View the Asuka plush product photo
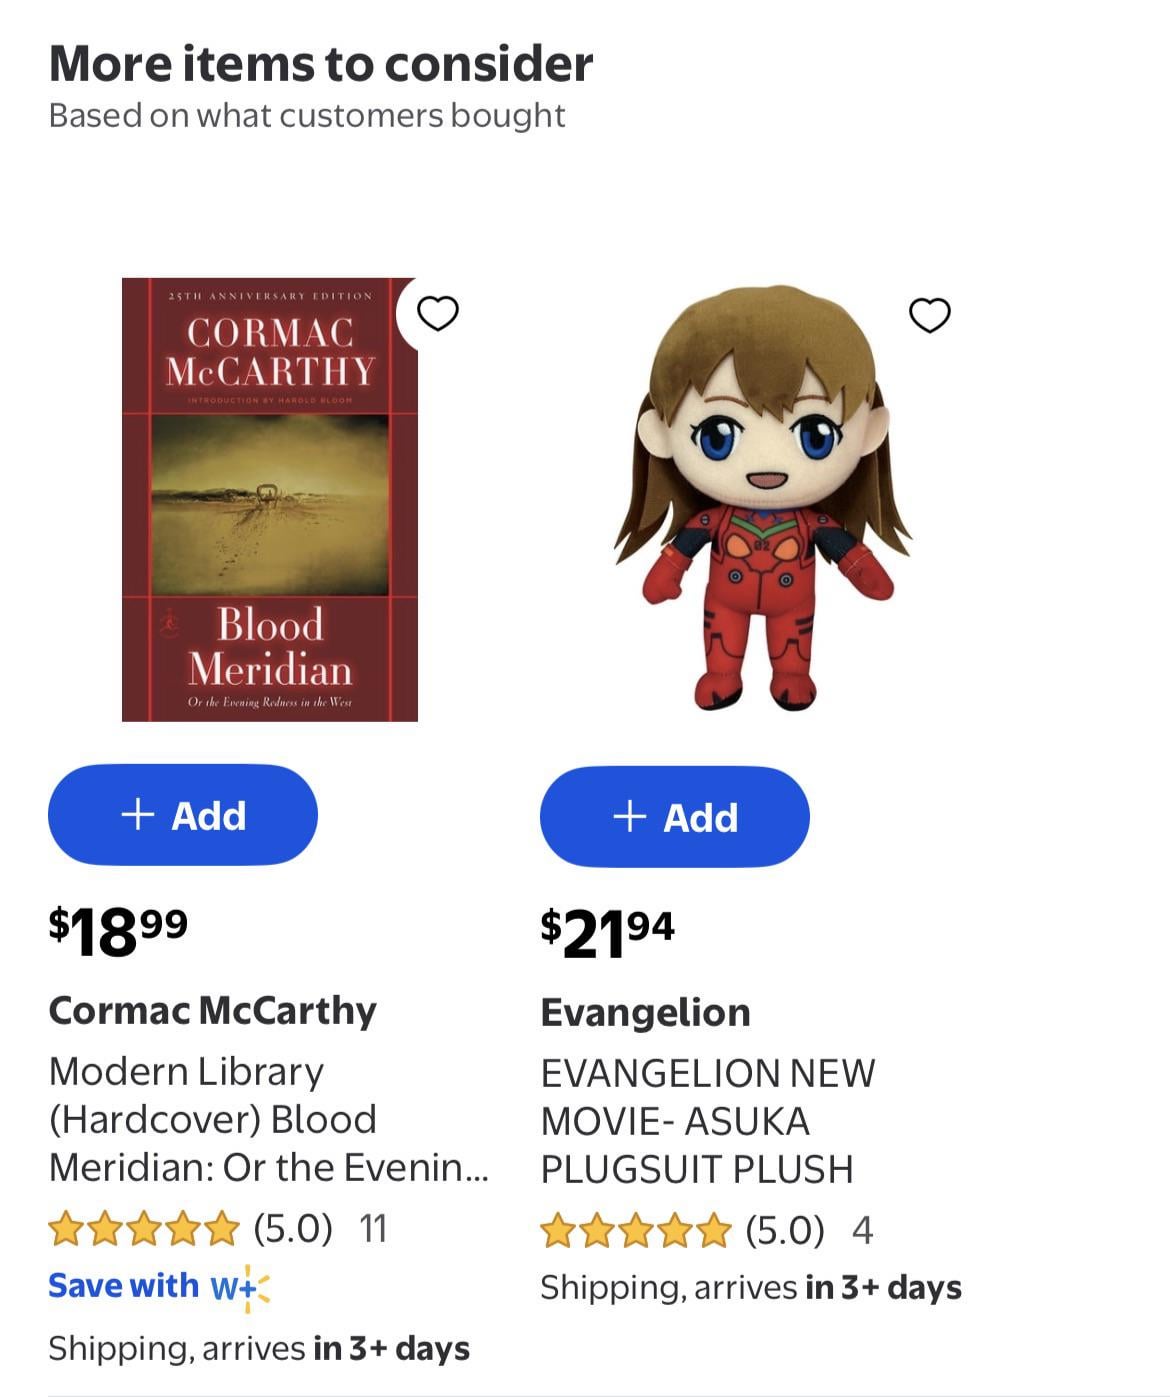The width and height of the screenshot is (1170, 1397). coord(762,499)
